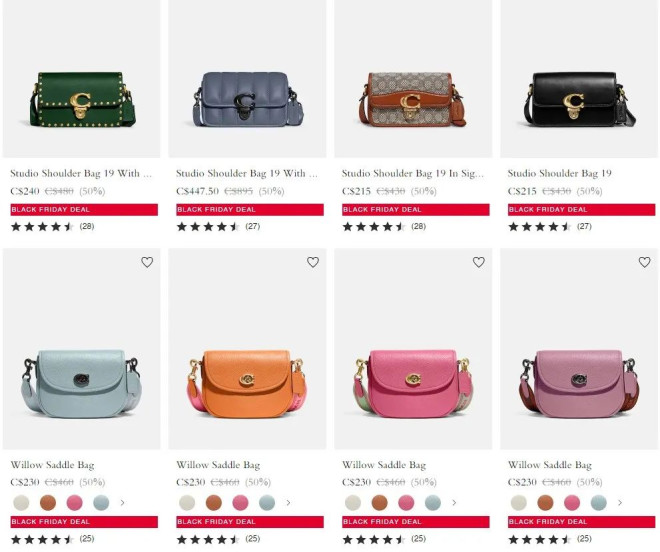Open Studio Shoulder Bag 19 In Signature link
The width and height of the screenshot is (660, 552).
click(x=412, y=173)
